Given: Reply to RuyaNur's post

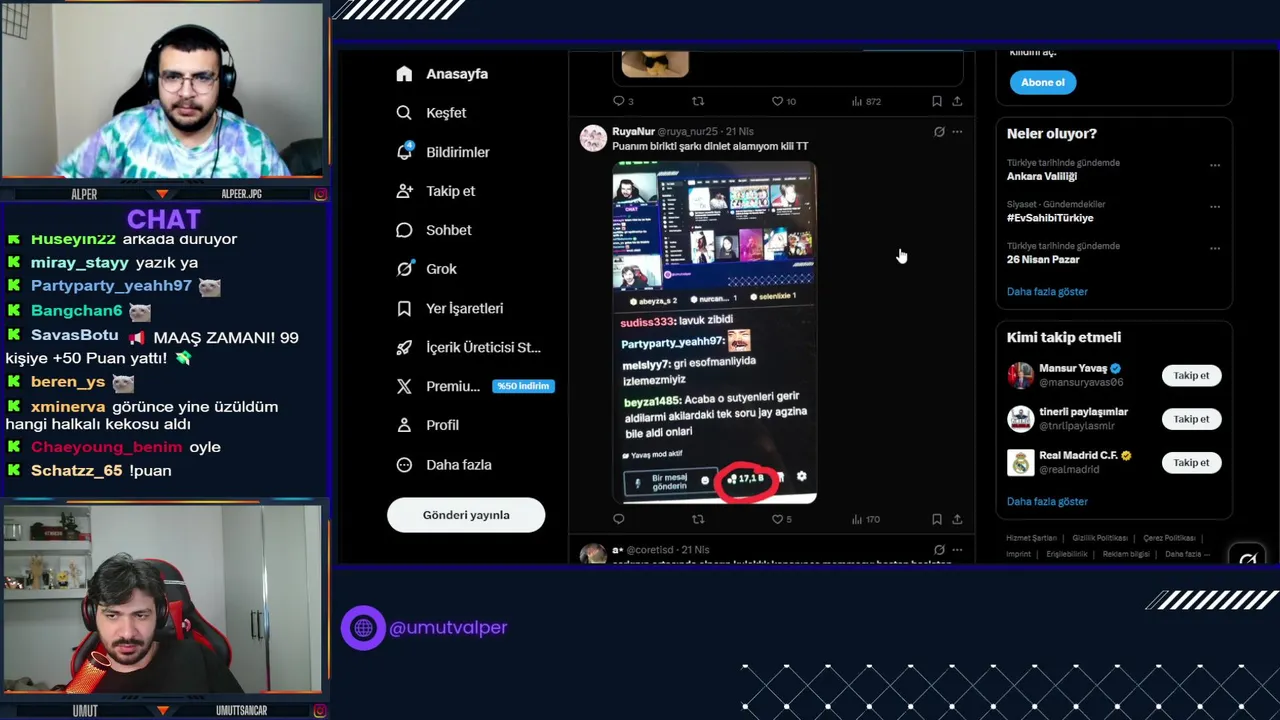Looking at the screenshot, I should 618,519.
